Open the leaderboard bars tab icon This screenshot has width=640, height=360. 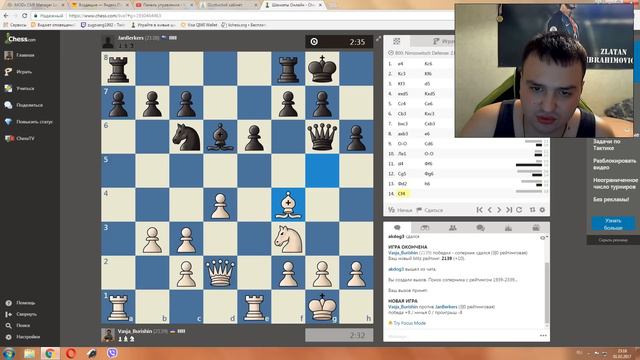coord(508,228)
